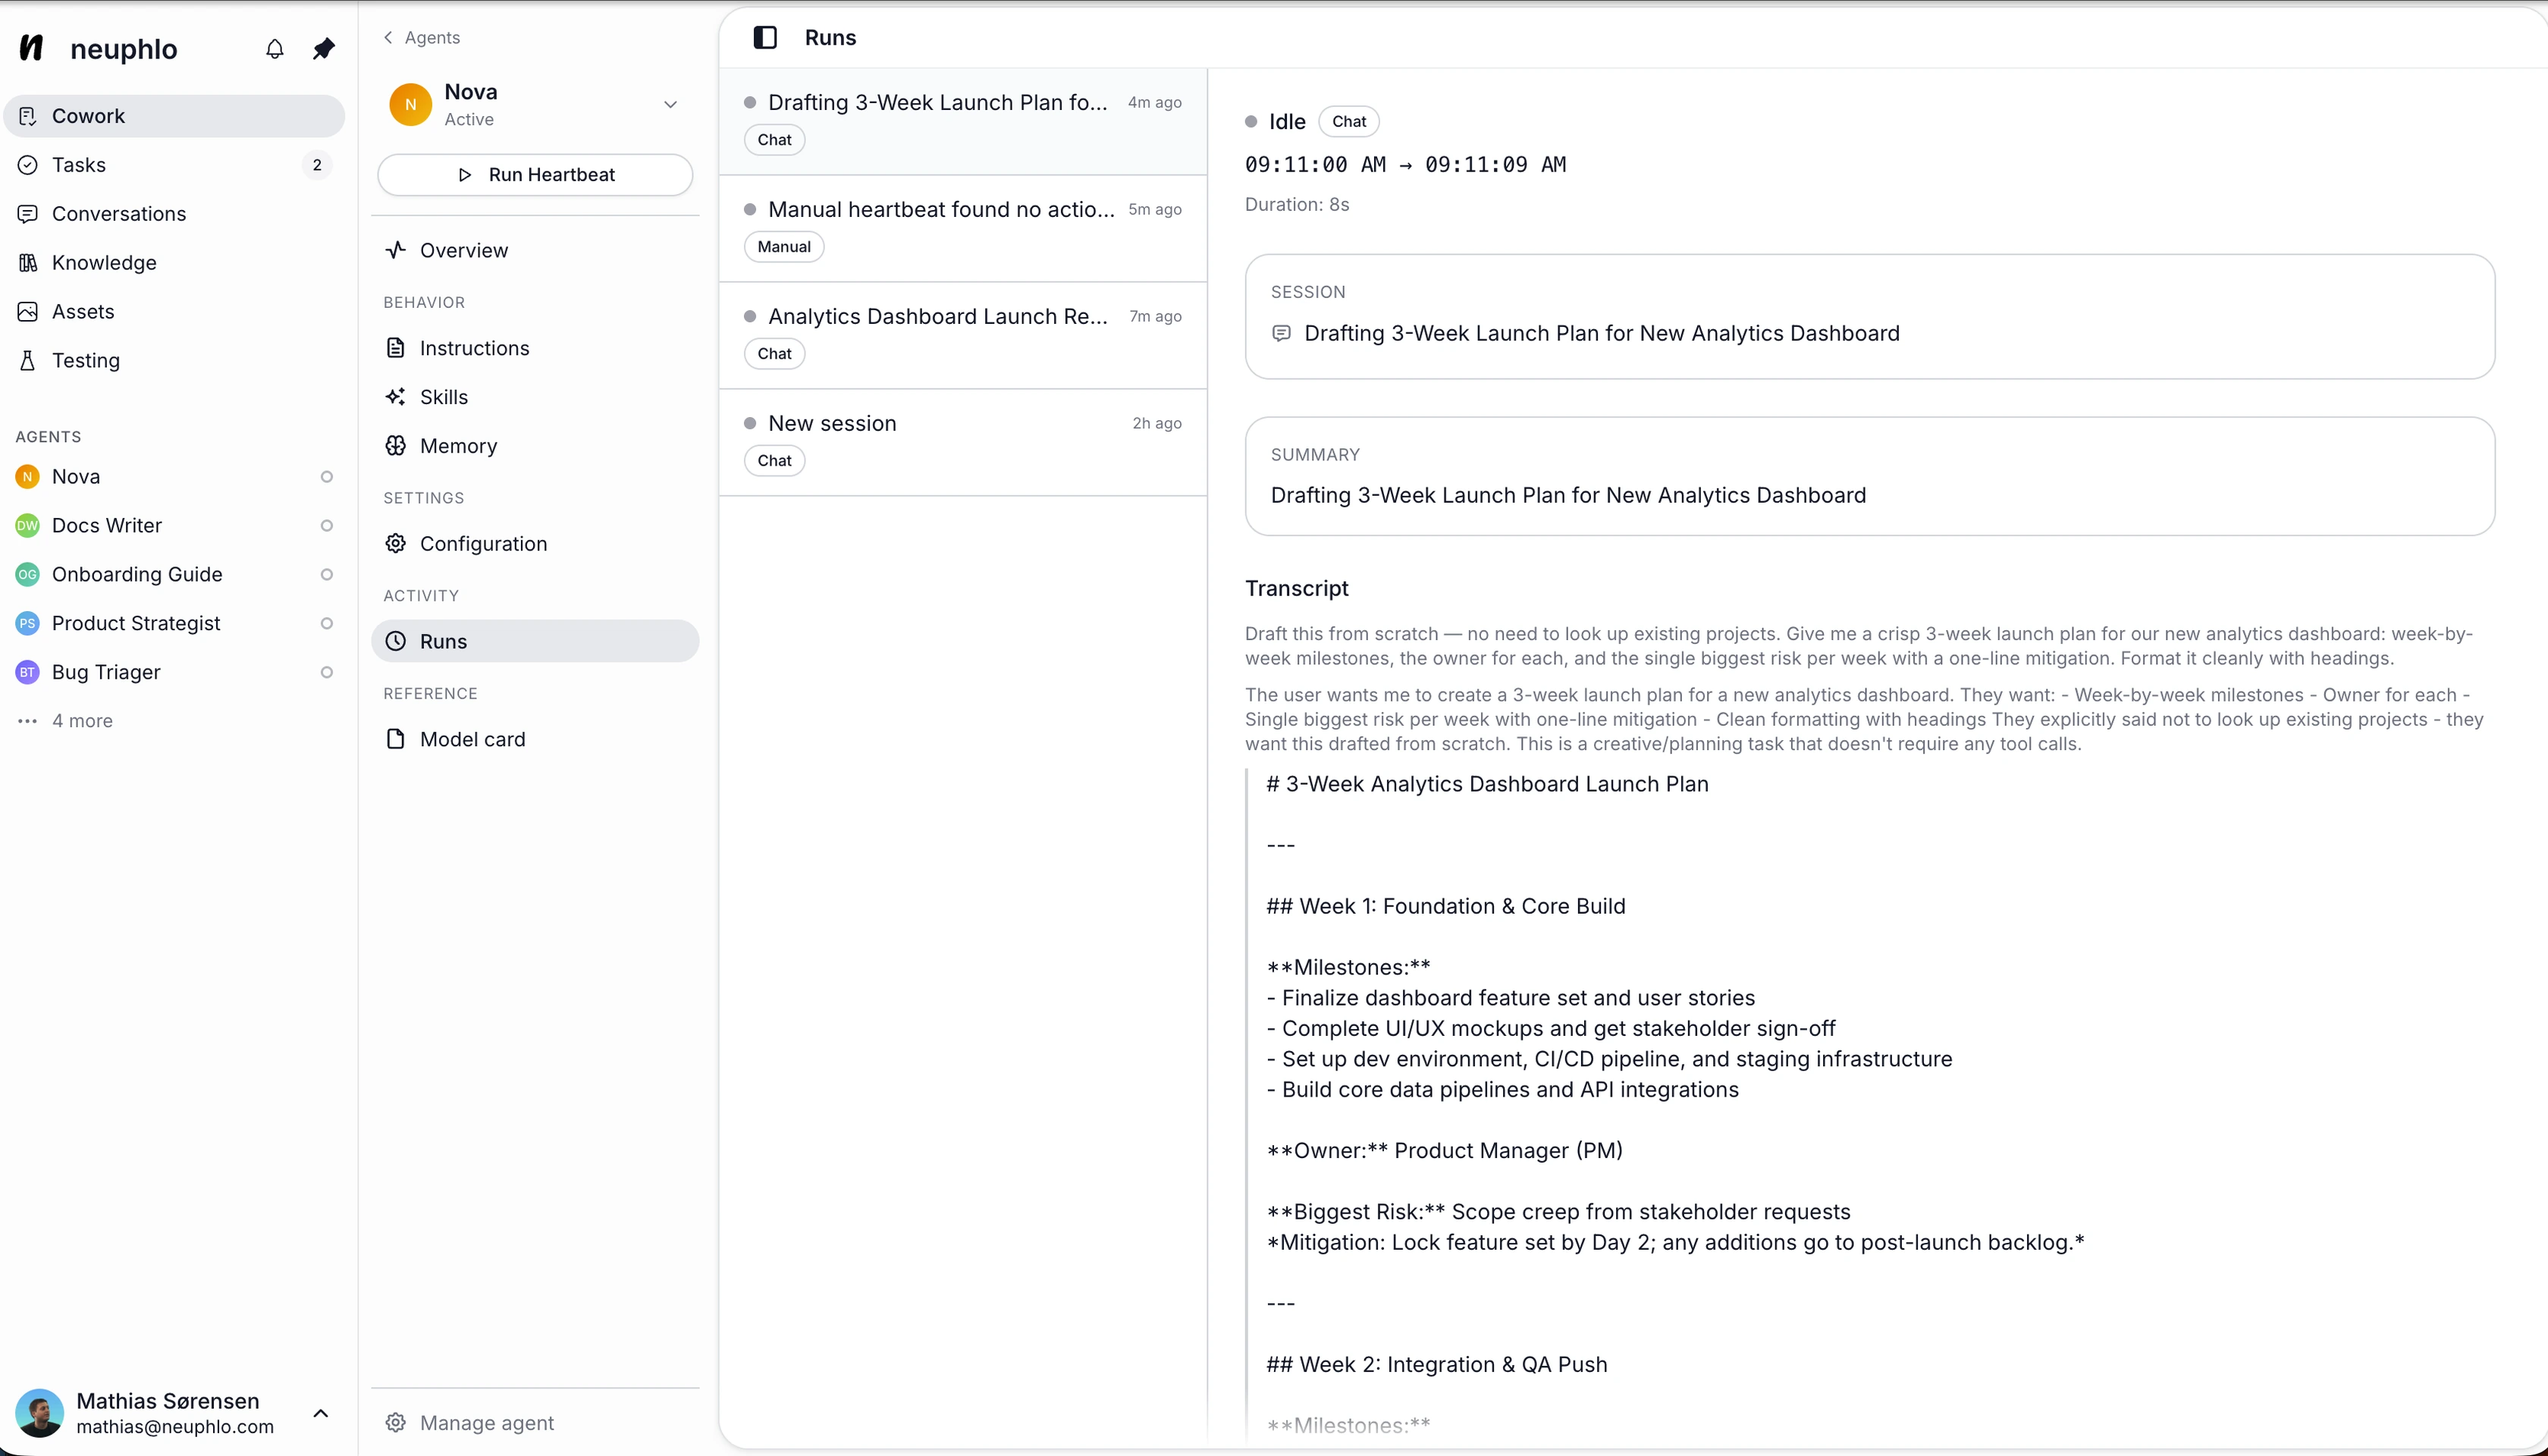This screenshot has height=1456, width=2548.
Task: Click the Run Heartbeat button
Action: coord(535,175)
